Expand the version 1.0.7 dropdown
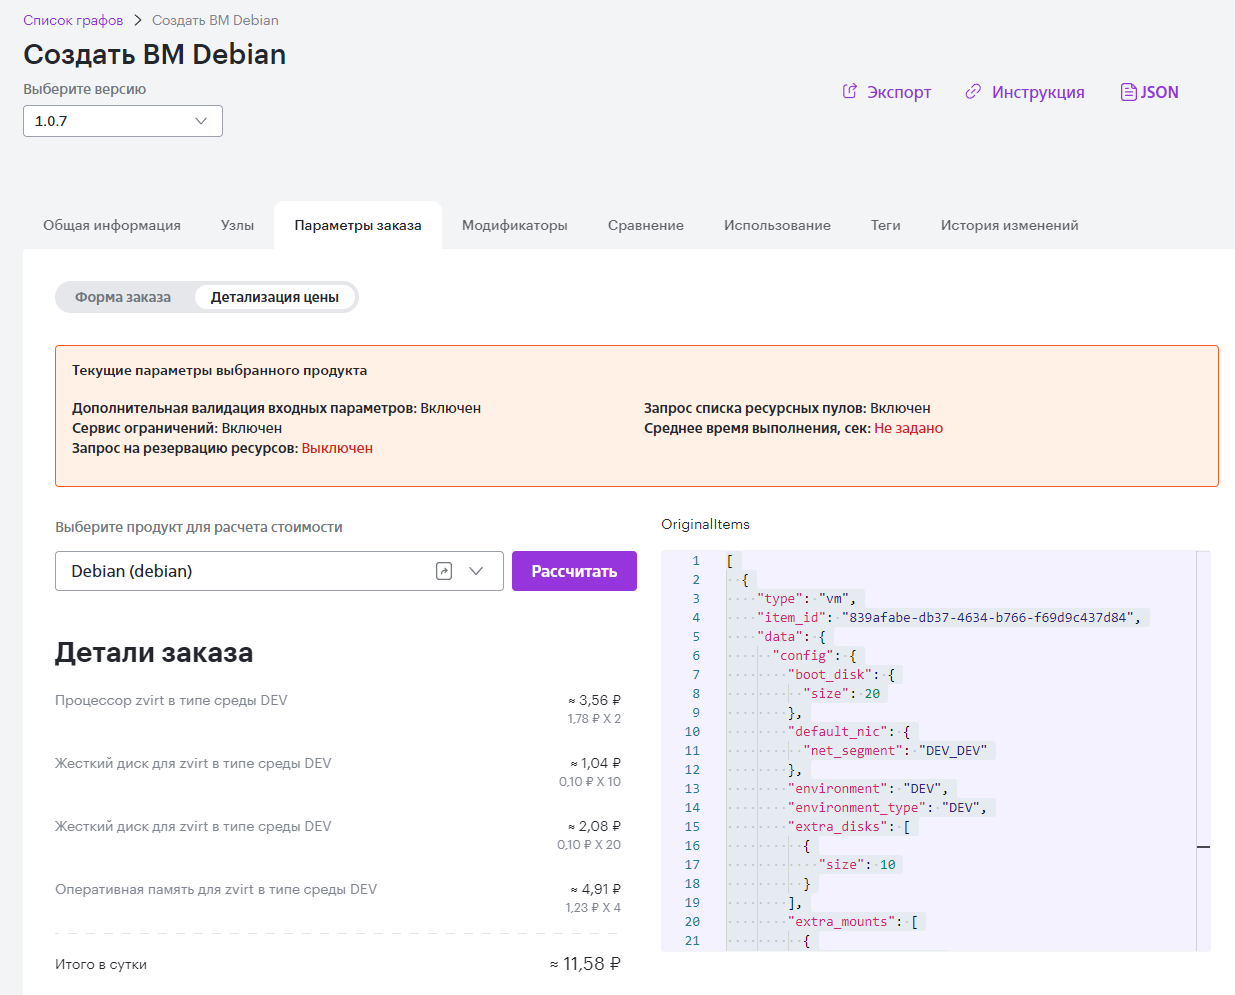The image size is (1235, 995). (x=123, y=121)
